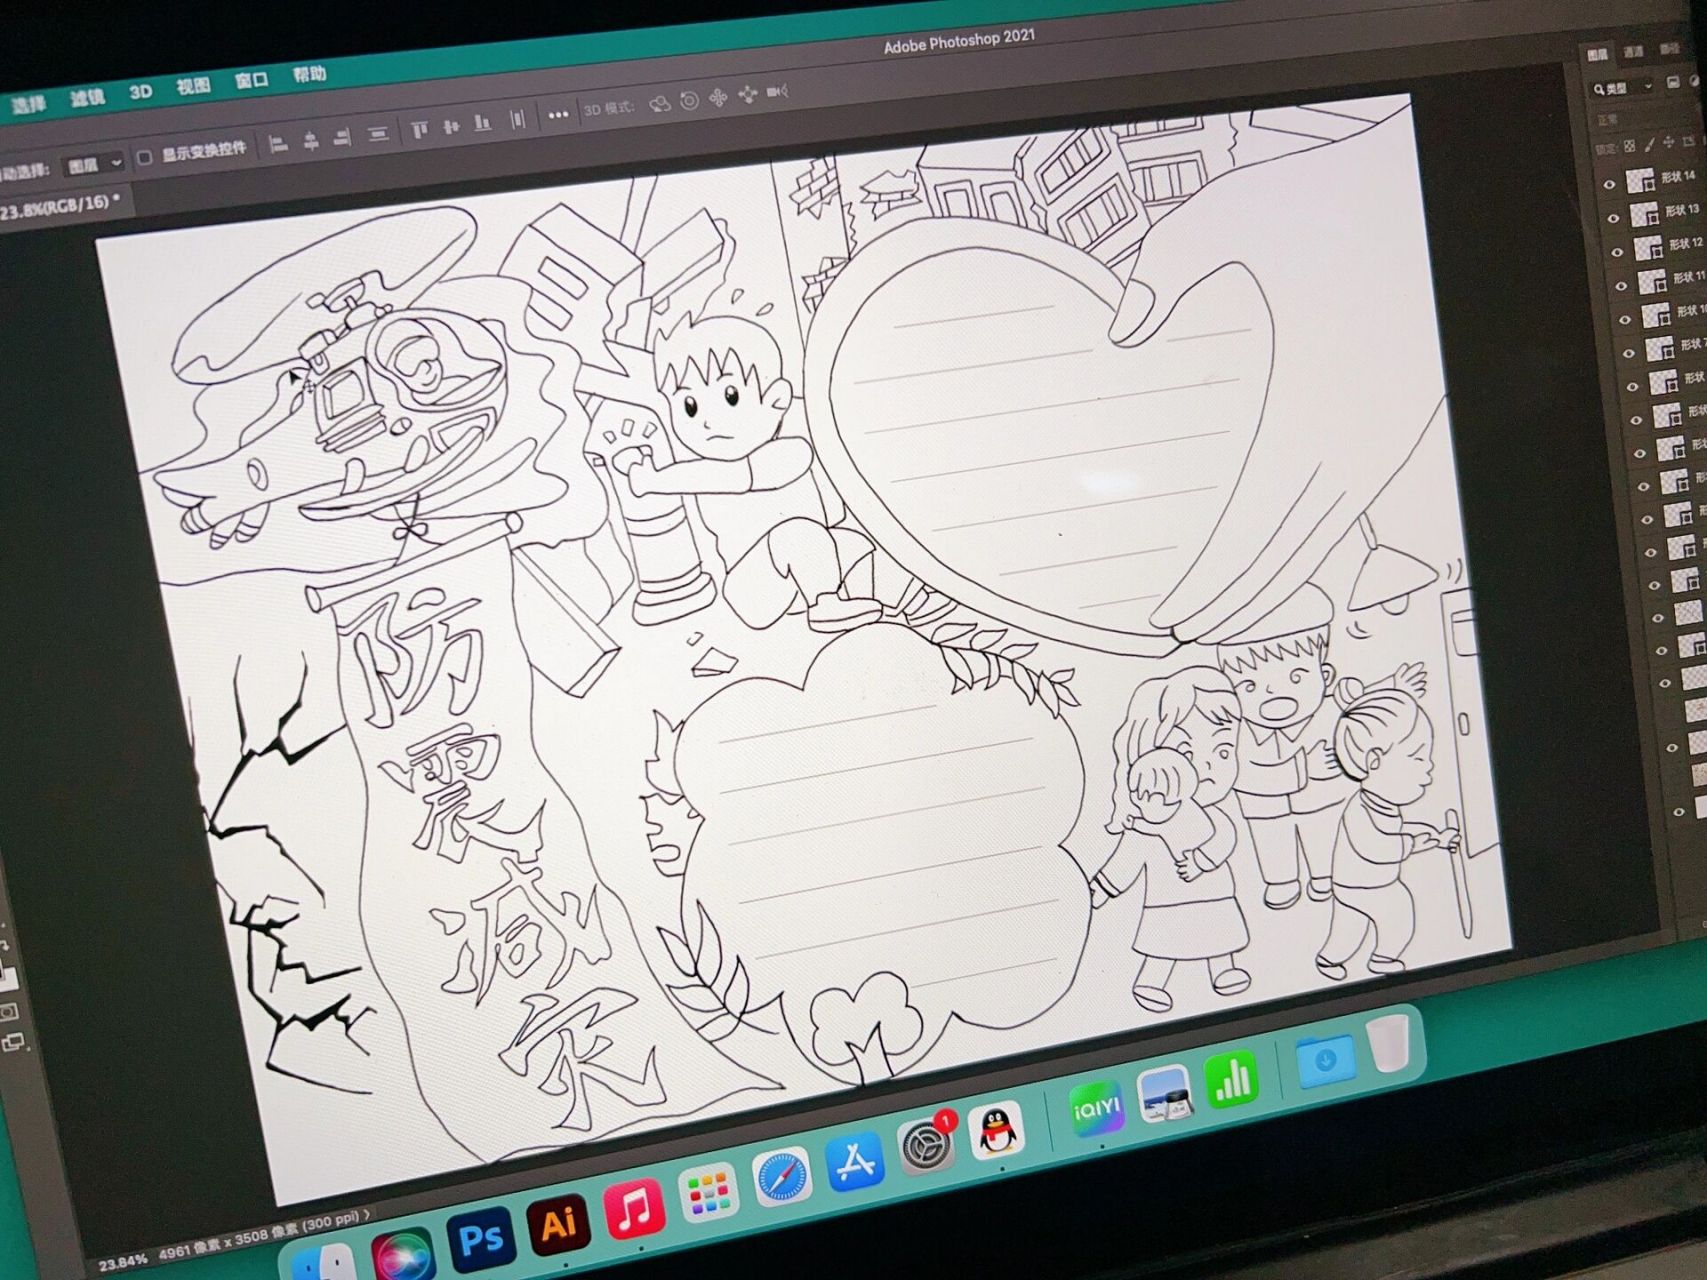Screen dimensions: 1707x1280
Task: Click the align top edges icon
Action: pyautogui.click(x=419, y=129)
